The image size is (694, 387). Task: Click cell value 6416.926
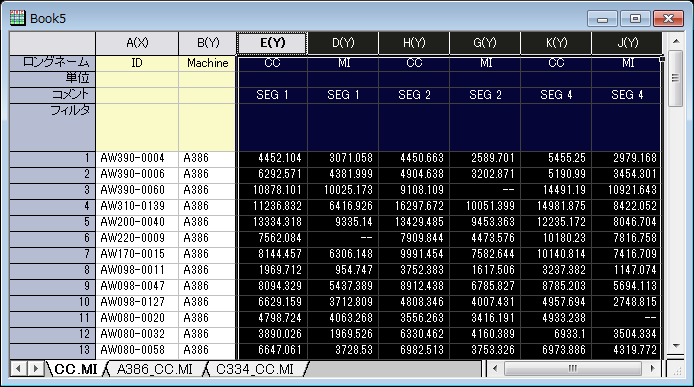[343, 206]
